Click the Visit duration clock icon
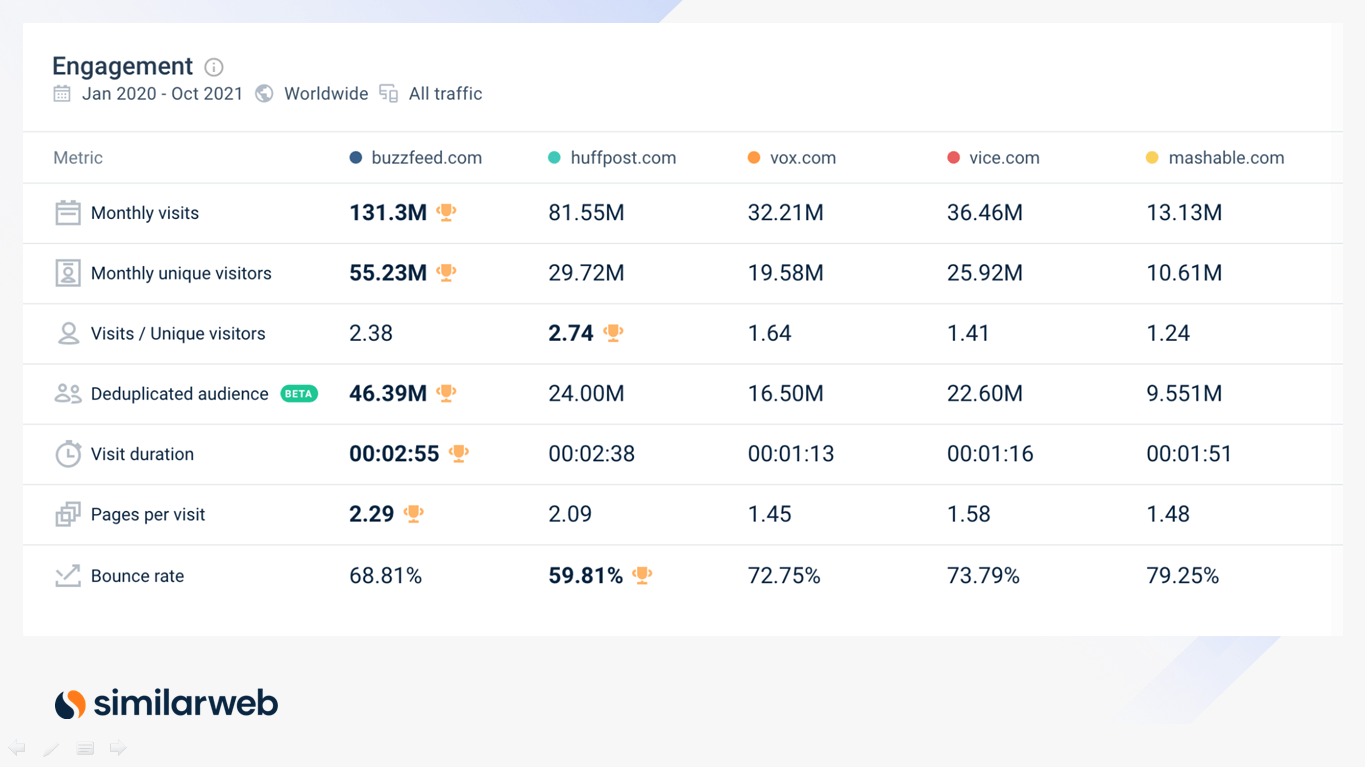1365x767 pixels. tap(68, 454)
